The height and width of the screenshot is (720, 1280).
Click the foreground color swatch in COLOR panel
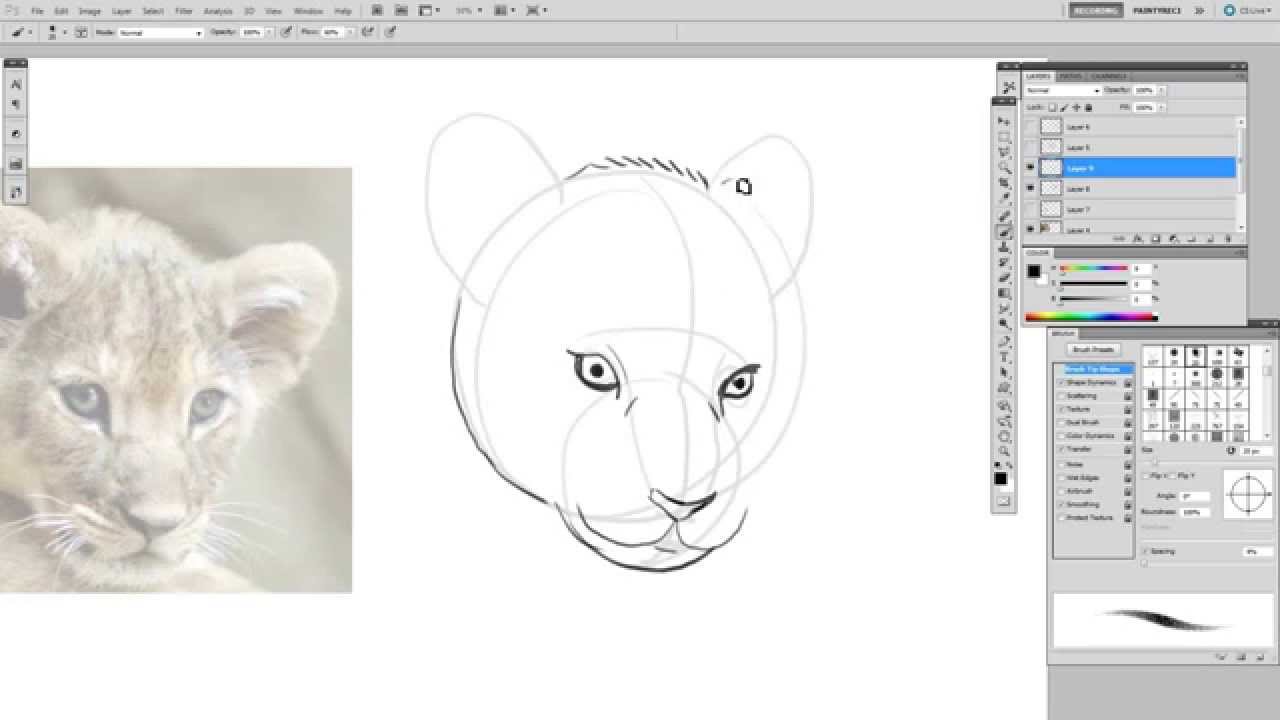tap(1033, 272)
